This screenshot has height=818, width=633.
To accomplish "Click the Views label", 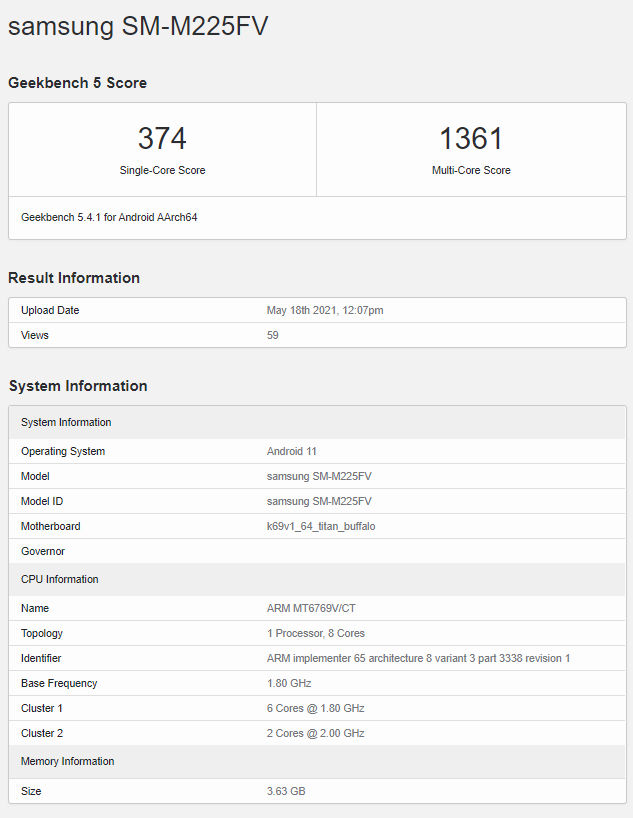I will point(34,335).
